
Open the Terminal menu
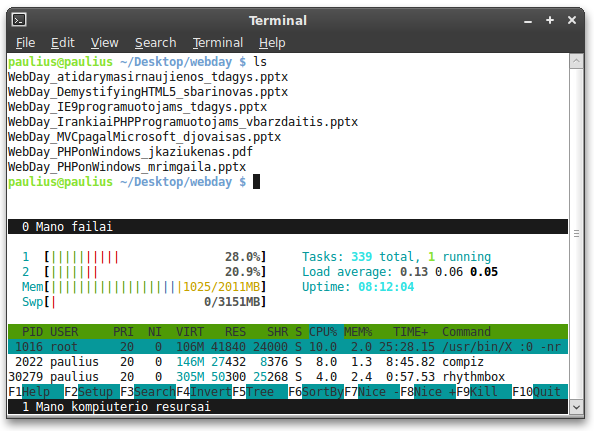click(218, 43)
